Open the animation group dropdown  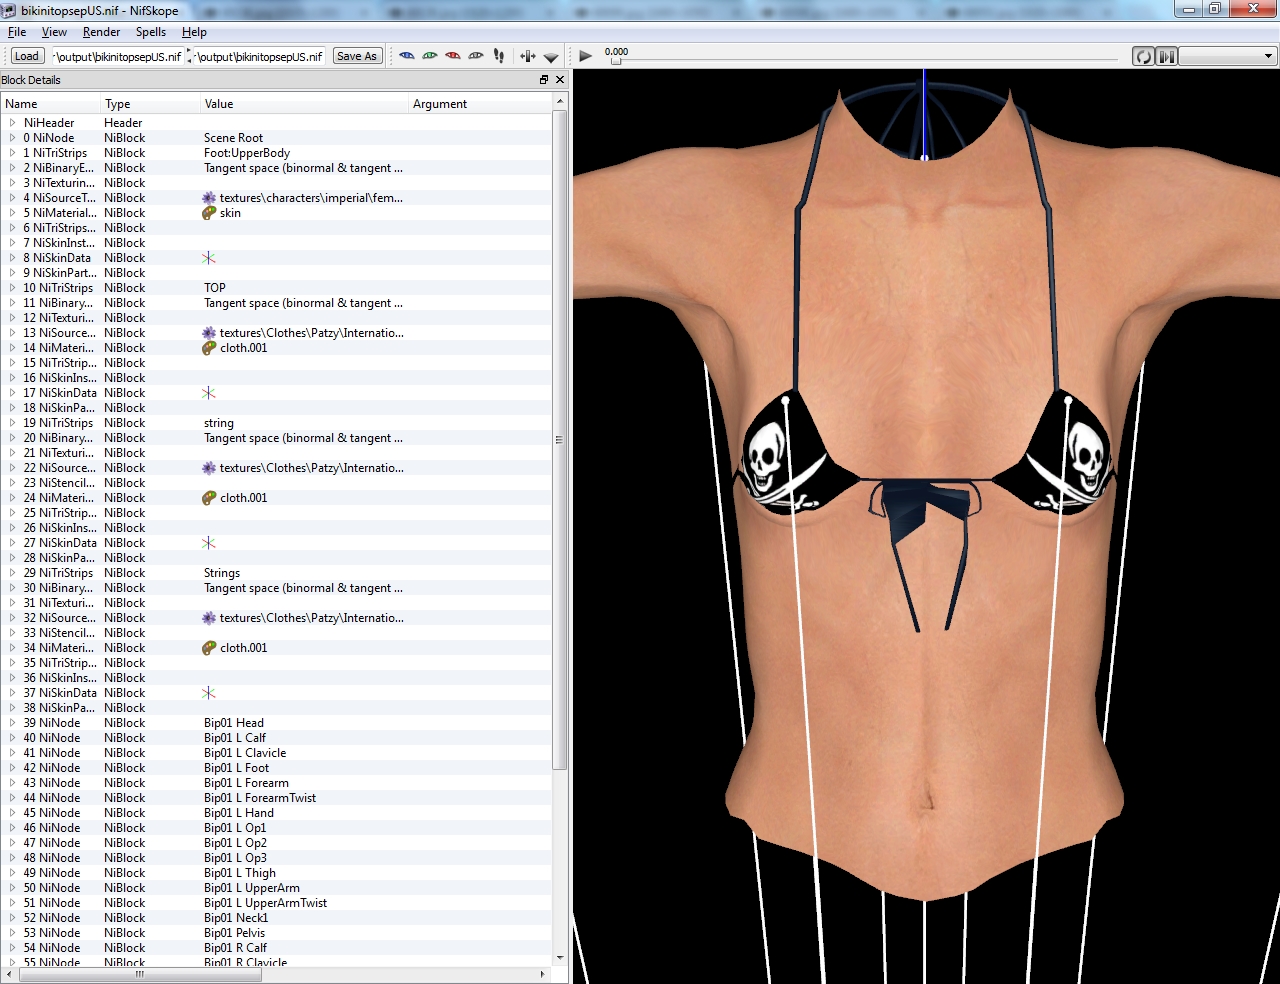1227,56
